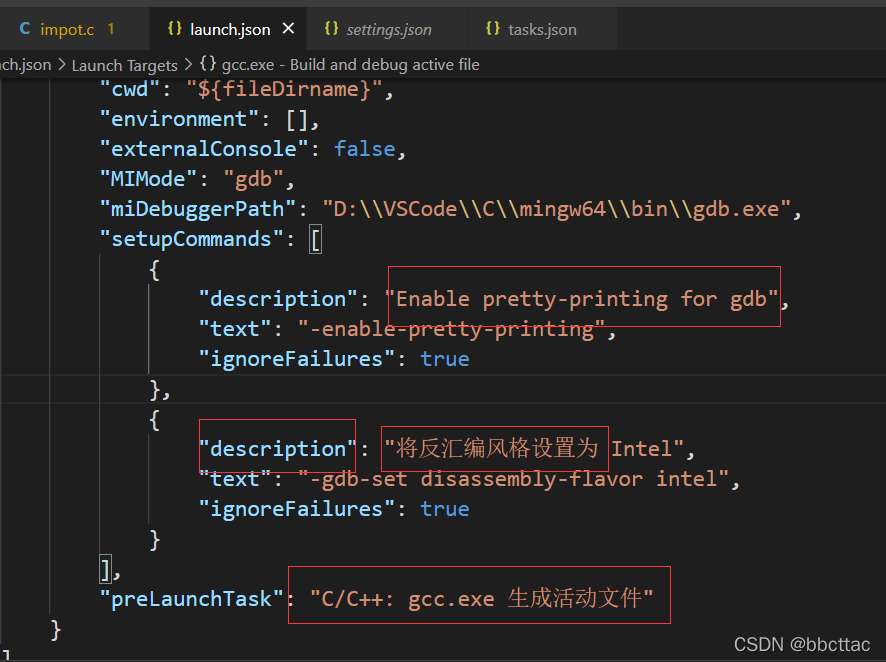Screen dimensions: 886x662
Task: Click the first "ignoreFailures" key
Action: coord(297,359)
